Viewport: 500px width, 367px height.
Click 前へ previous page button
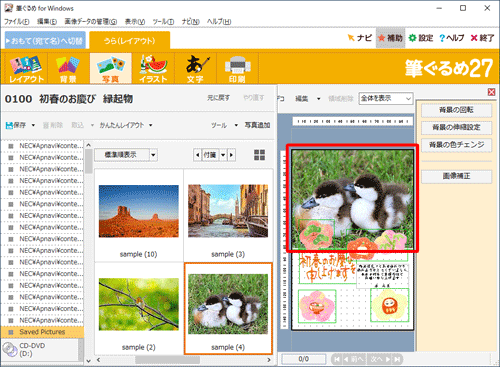click(x=354, y=359)
